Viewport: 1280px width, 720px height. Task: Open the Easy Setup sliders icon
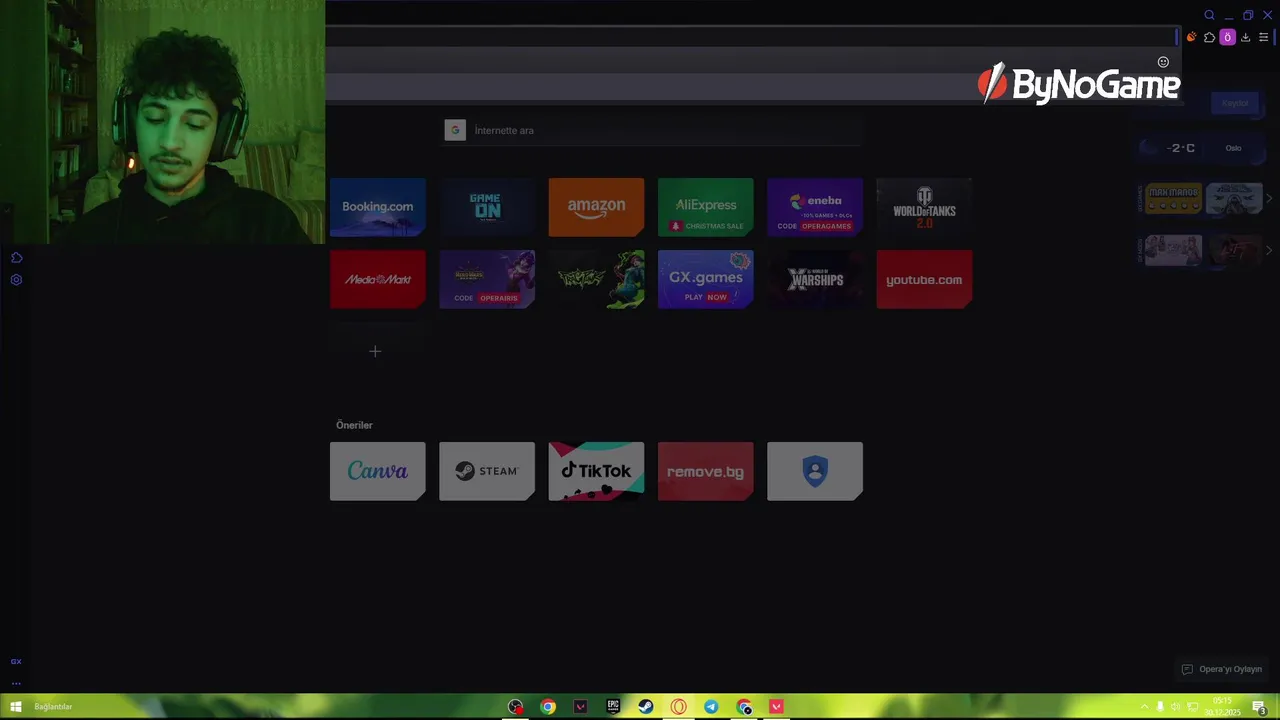tap(1263, 37)
